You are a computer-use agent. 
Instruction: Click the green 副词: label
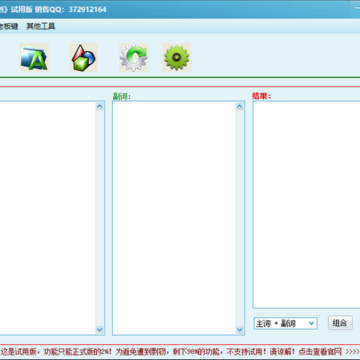tap(122, 96)
